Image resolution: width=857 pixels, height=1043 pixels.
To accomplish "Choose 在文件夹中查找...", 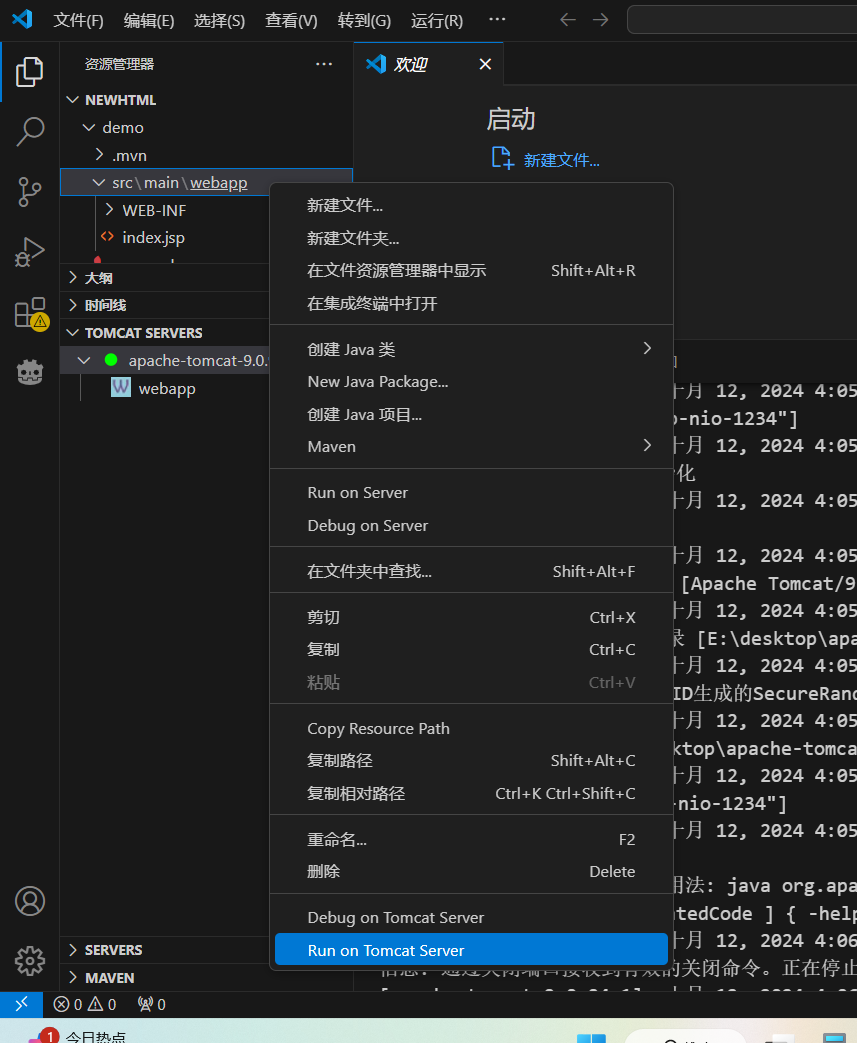I will pyautogui.click(x=472, y=571).
